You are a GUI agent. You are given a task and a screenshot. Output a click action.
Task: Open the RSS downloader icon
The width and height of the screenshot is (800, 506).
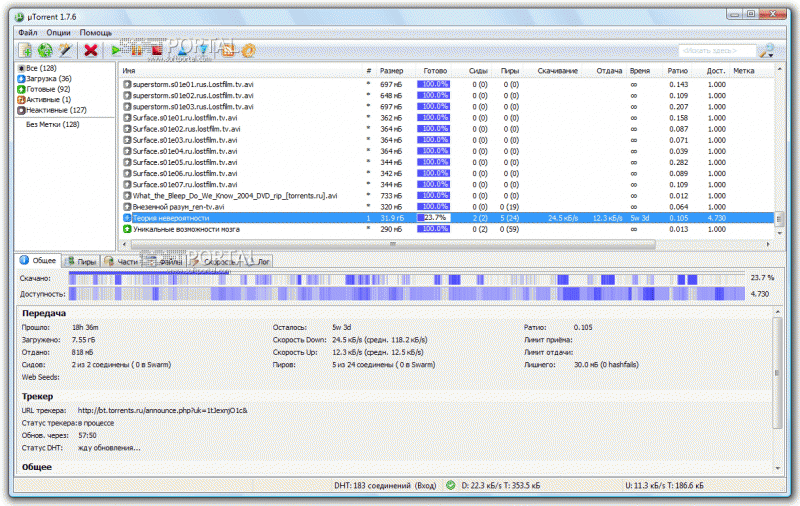(228, 50)
